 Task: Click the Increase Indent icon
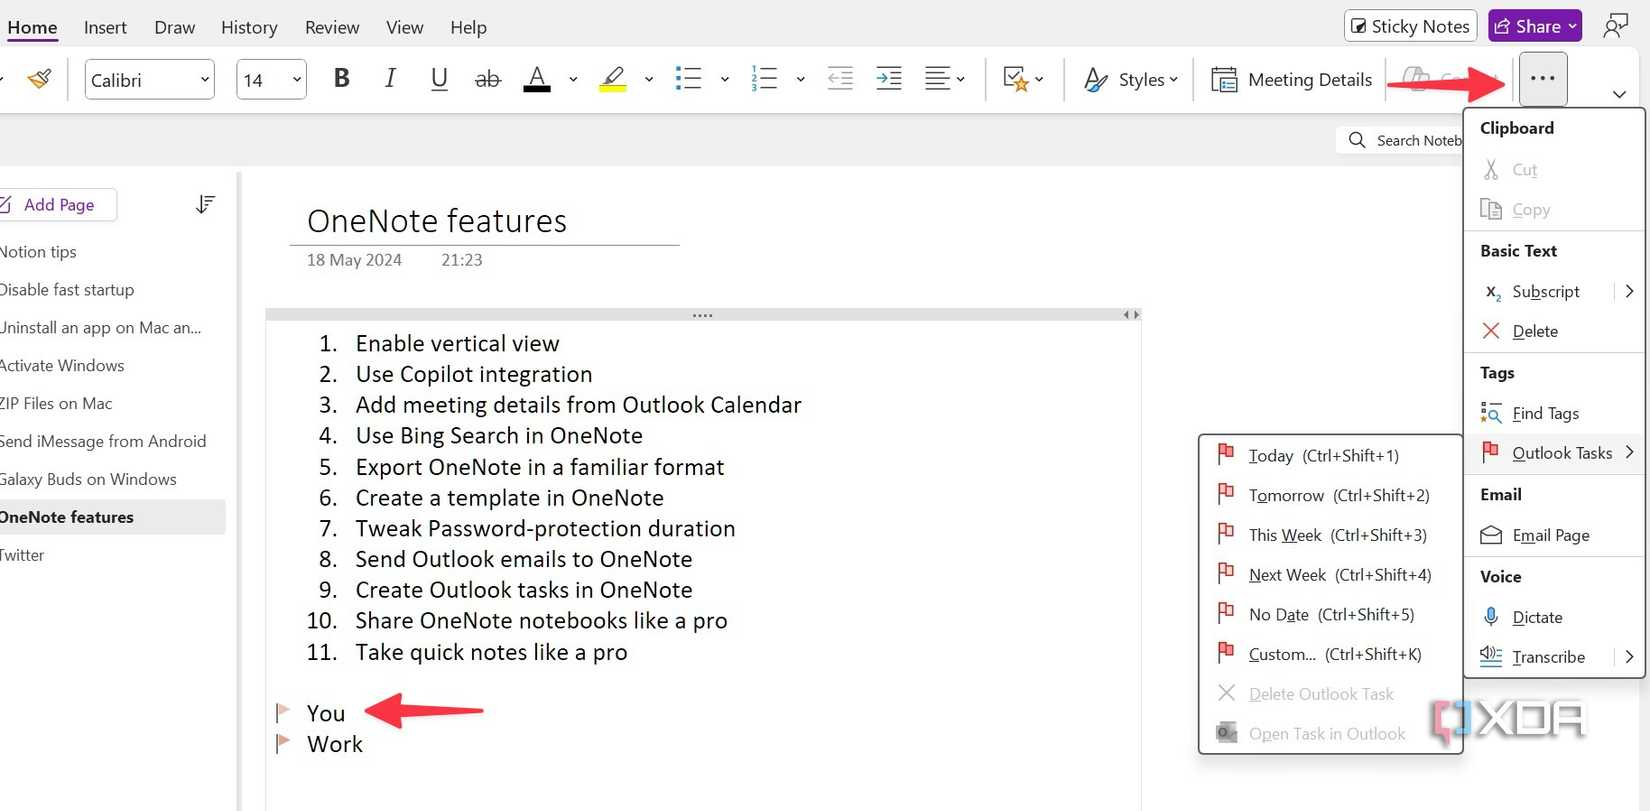pos(889,79)
